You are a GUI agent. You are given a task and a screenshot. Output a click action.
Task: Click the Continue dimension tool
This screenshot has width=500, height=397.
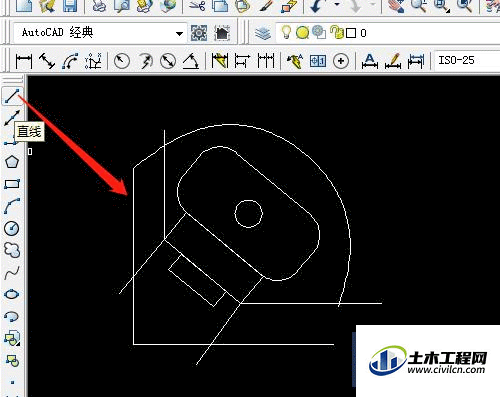tap(266, 61)
